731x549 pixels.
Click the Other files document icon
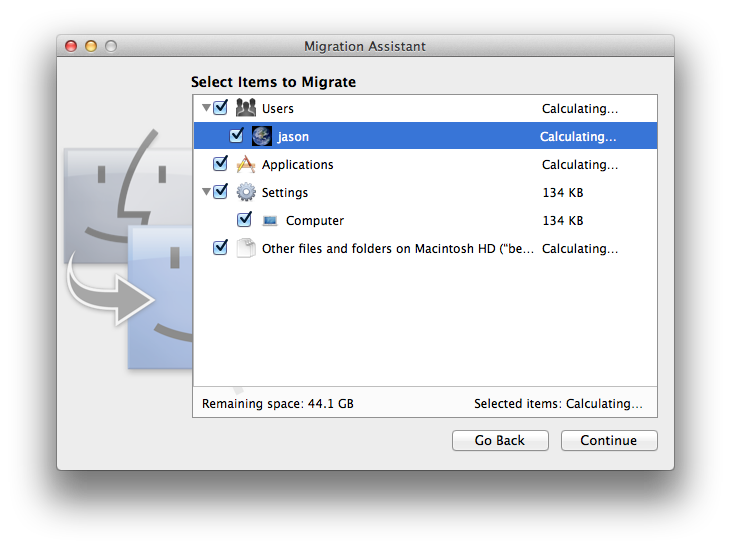tap(246, 248)
